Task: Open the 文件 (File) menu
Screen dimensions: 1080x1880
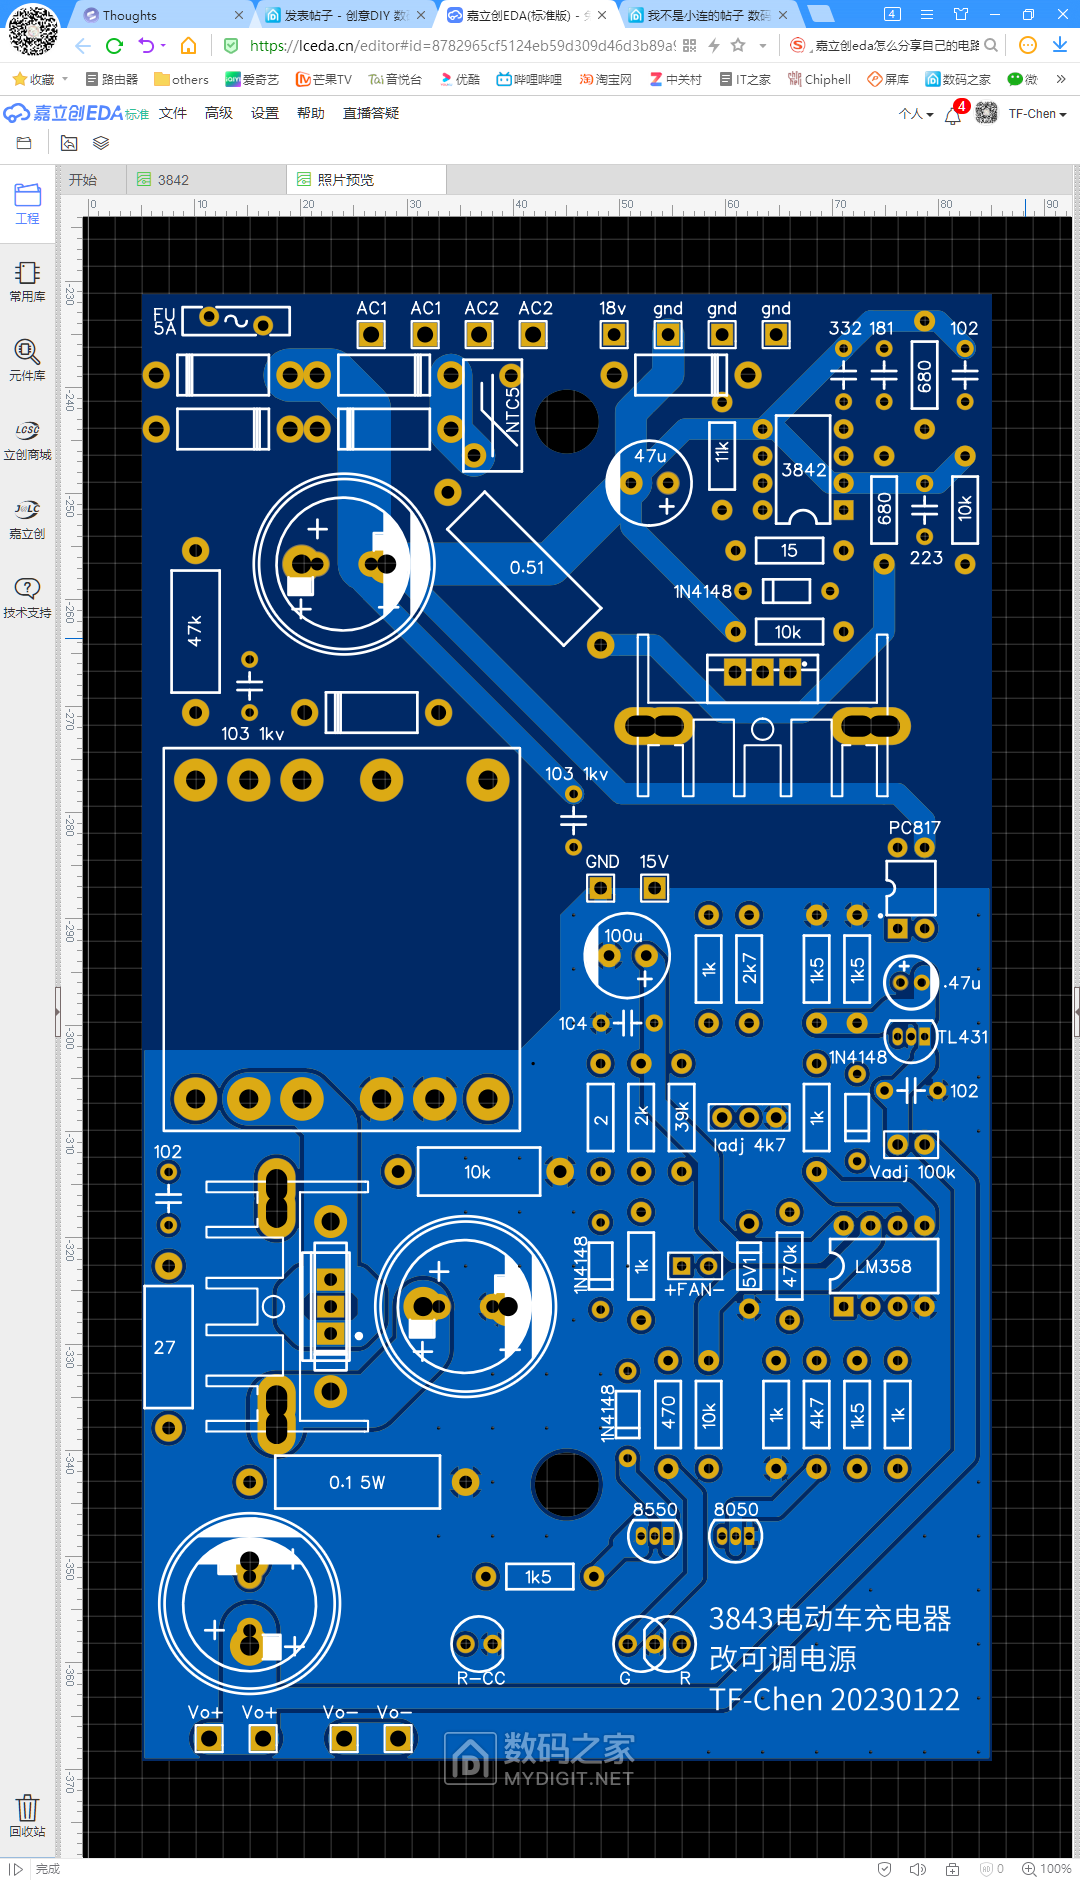Action: 173,113
